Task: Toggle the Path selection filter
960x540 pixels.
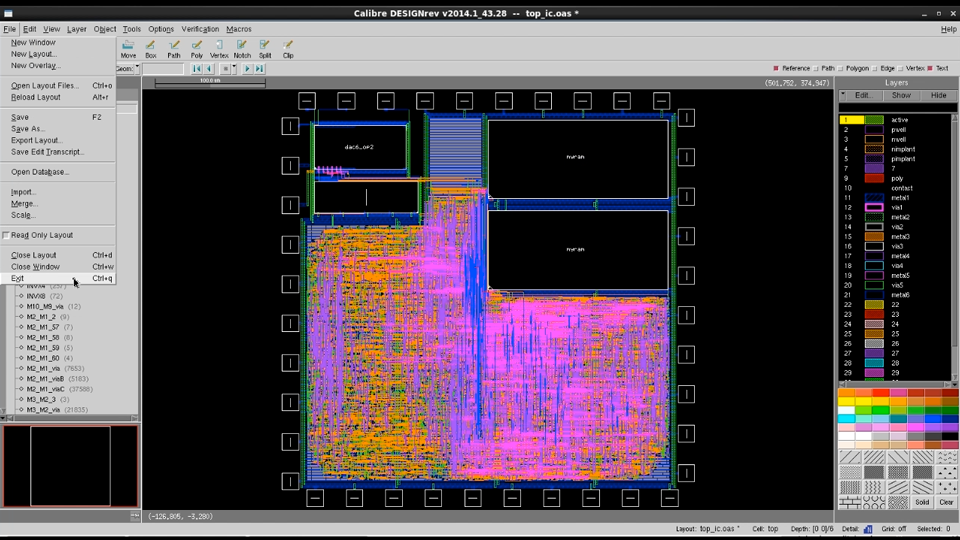Action: click(x=816, y=69)
